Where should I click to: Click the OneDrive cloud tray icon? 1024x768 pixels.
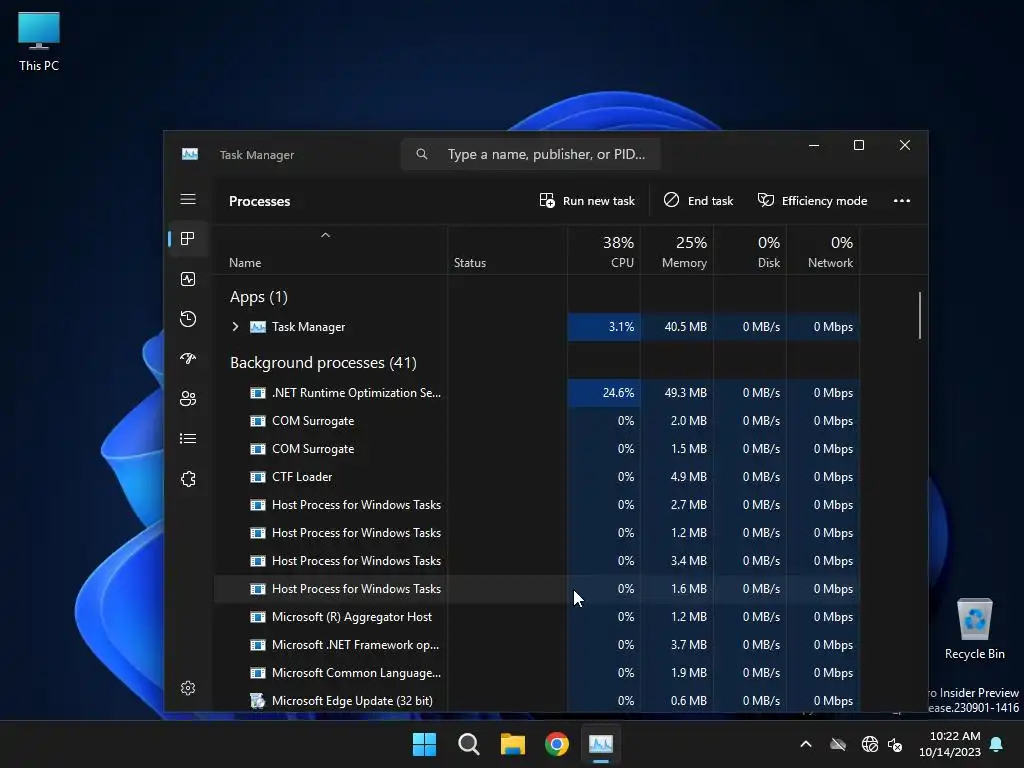tap(838, 744)
